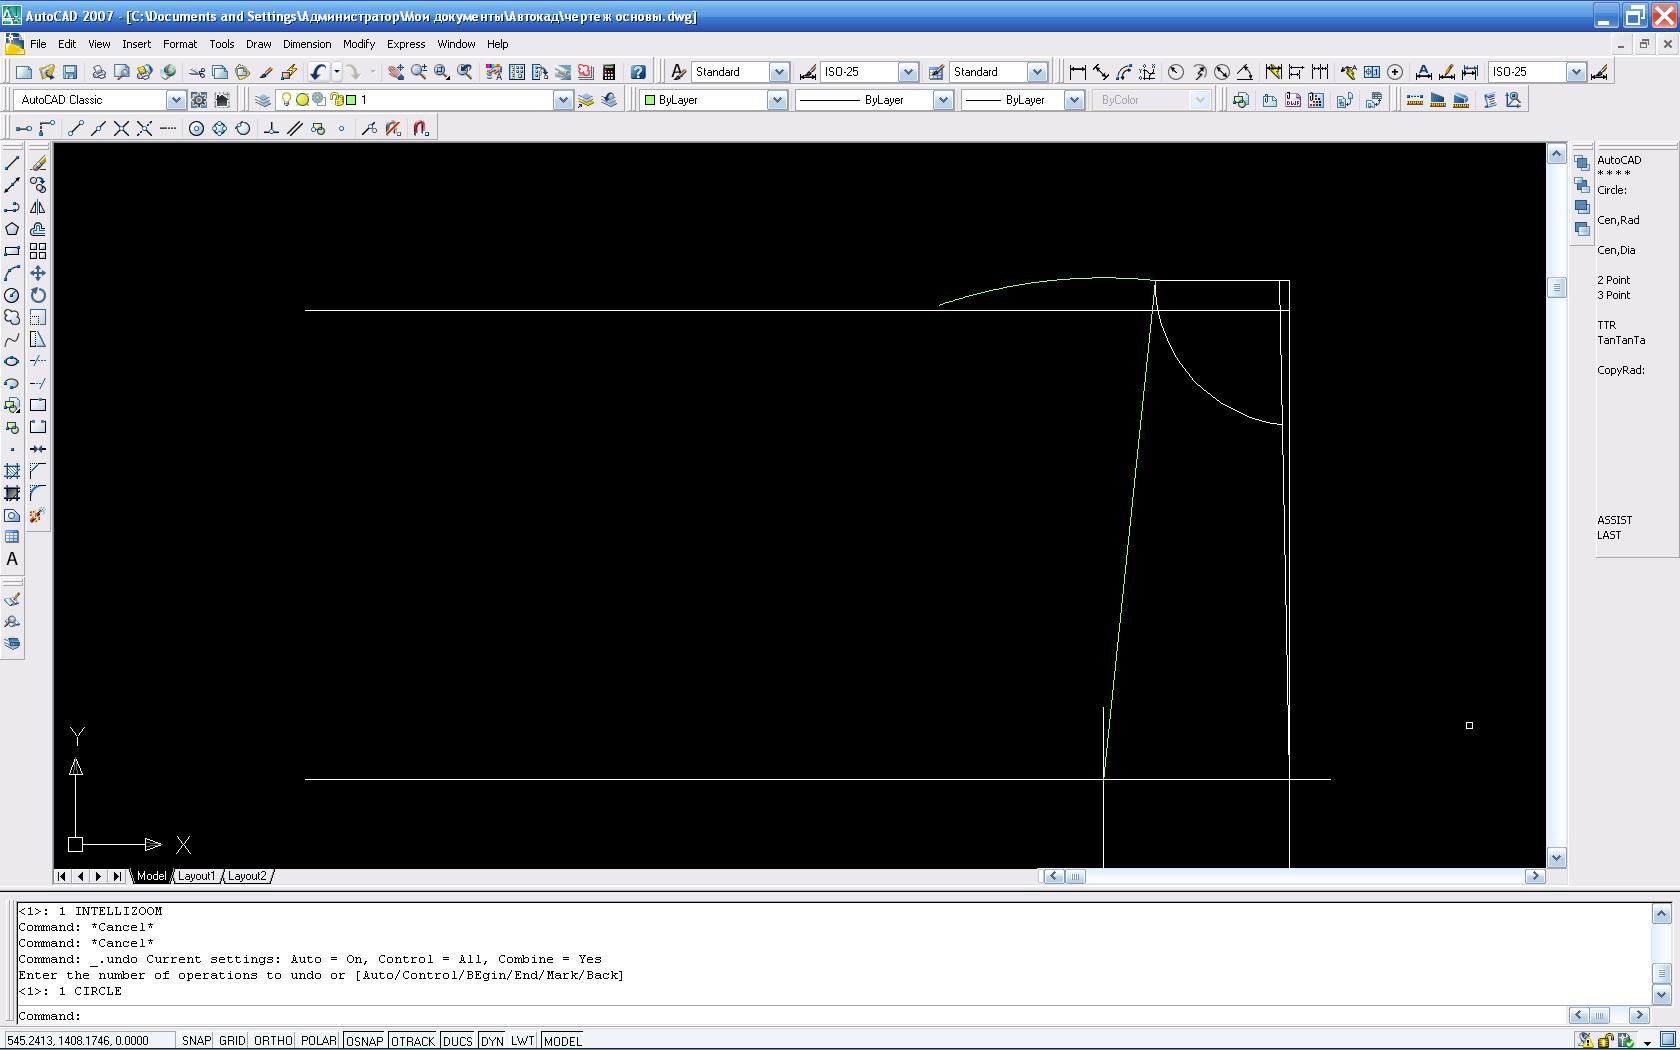Image resolution: width=1680 pixels, height=1050 pixels.
Task: Toggle OSNAP in status bar
Action: tap(364, 1041)
